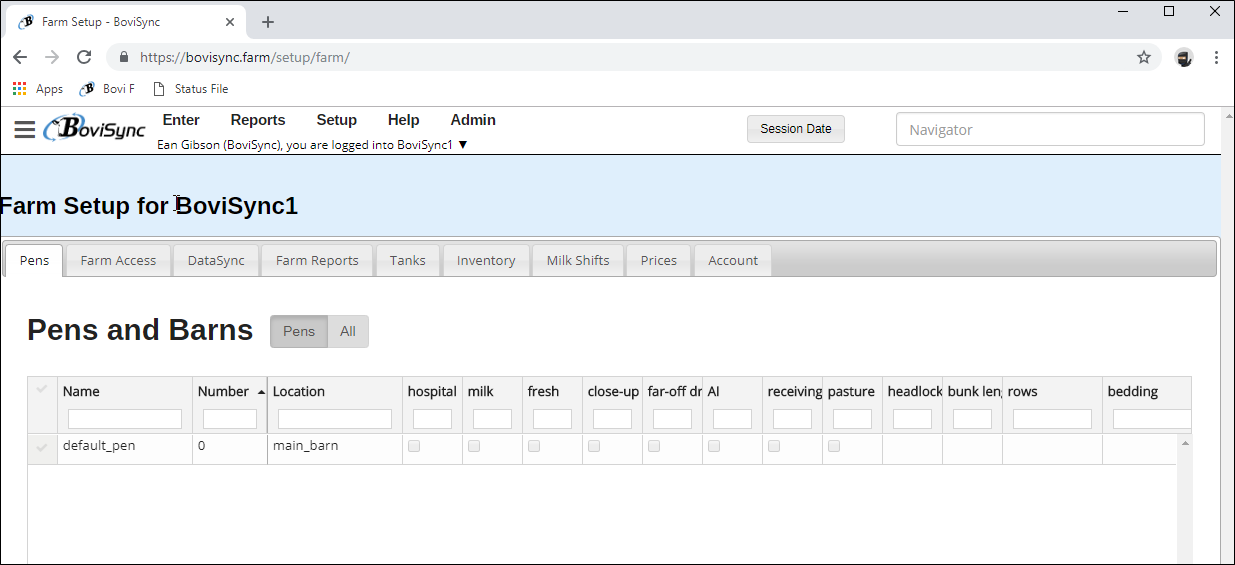Open Apps bookmarks shortcut
The width and height of the screenshot is (1235, 565).
point(38,89)
